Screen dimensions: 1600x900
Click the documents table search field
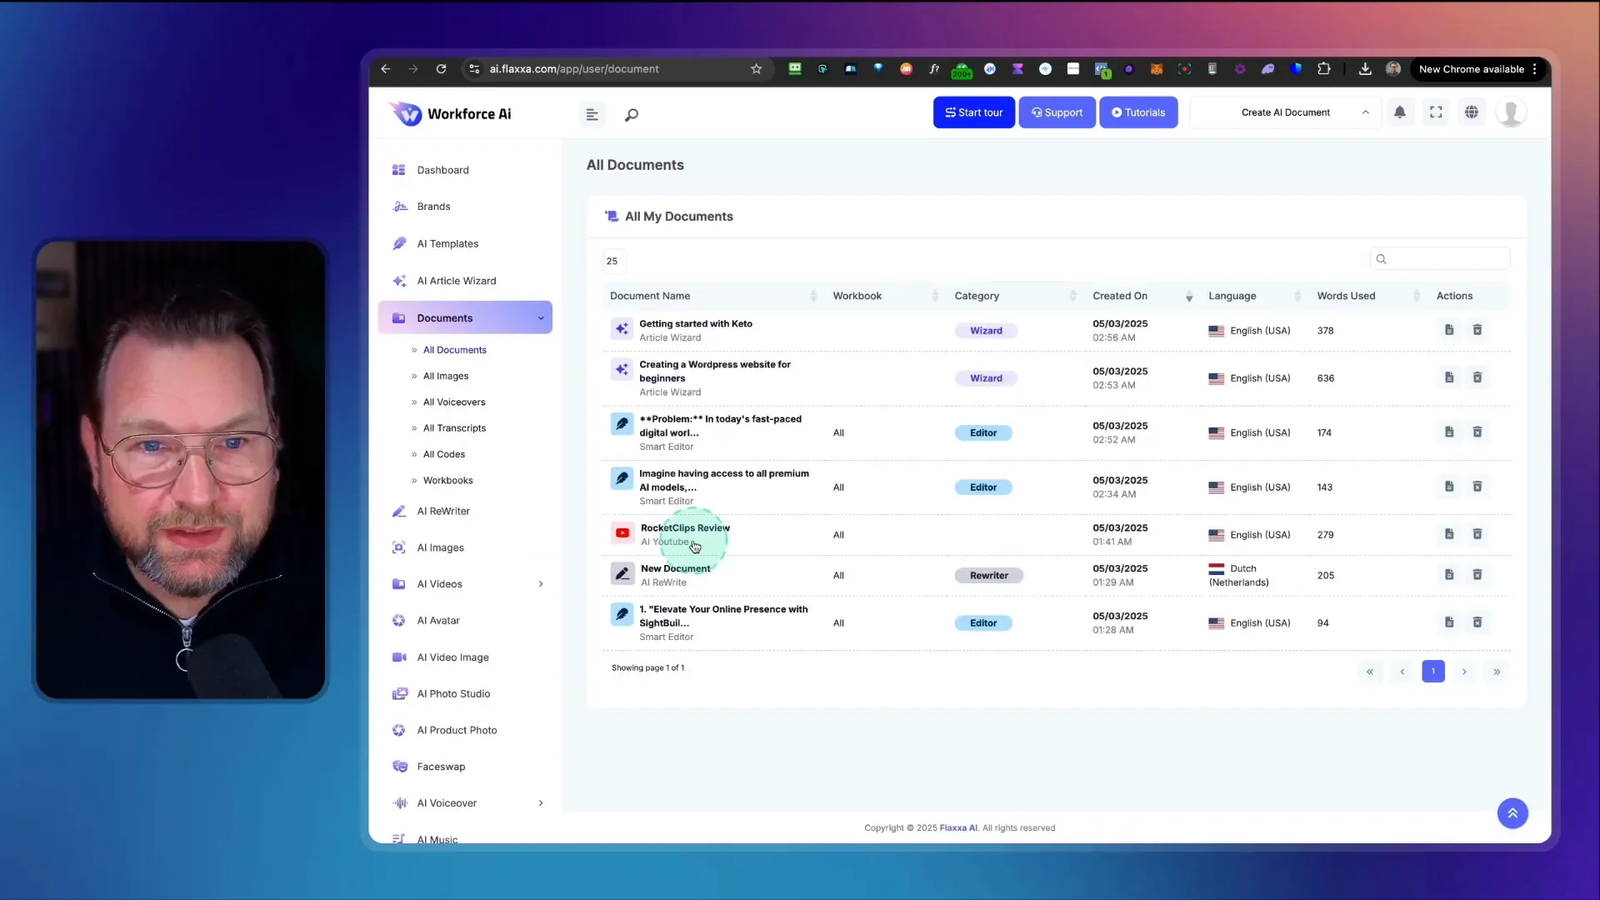1440,259
